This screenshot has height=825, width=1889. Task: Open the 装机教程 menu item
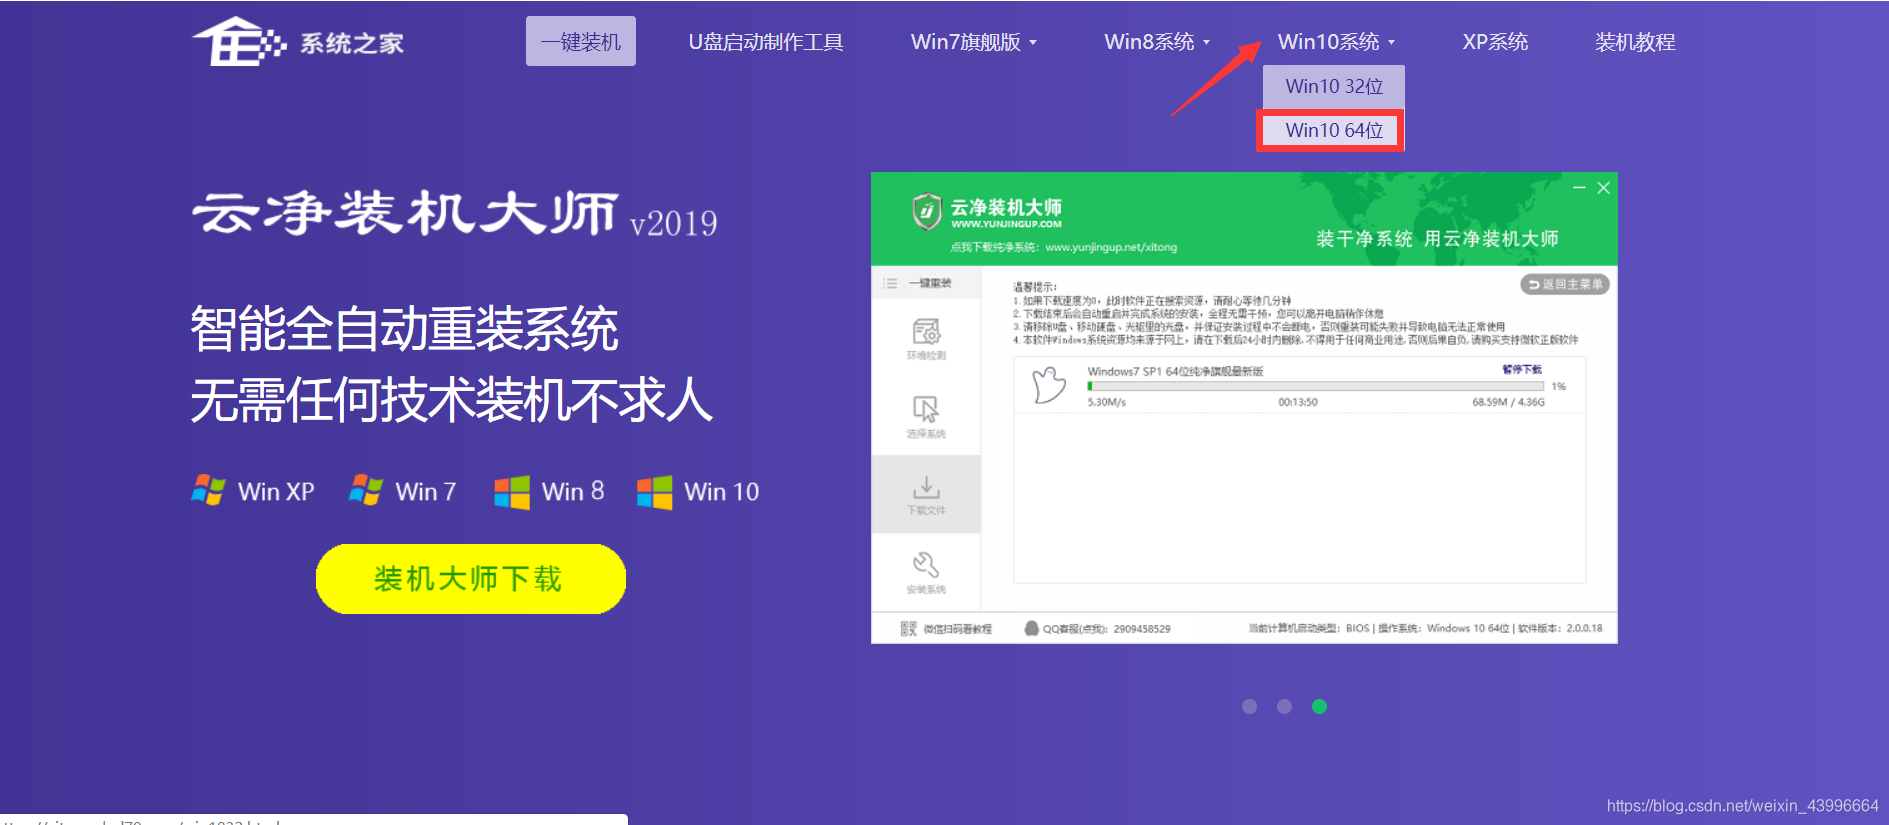click(x=1635, y=42)
